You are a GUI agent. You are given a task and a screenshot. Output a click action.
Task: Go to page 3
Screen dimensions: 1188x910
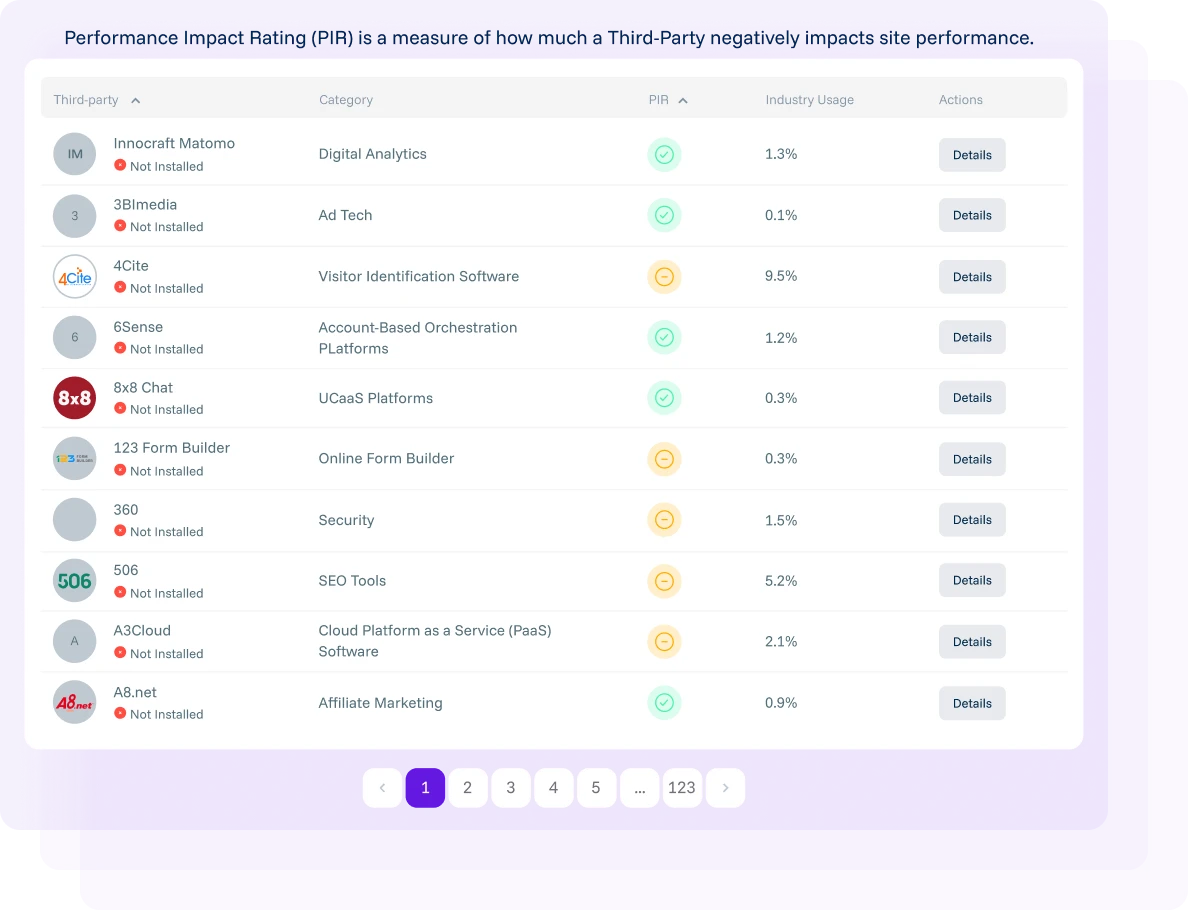tap(511, 788)
